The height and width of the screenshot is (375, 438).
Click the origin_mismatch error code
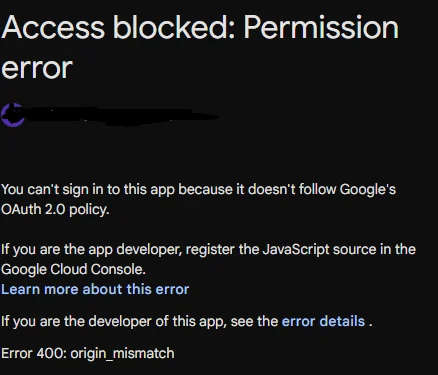(x=122, y=354)
